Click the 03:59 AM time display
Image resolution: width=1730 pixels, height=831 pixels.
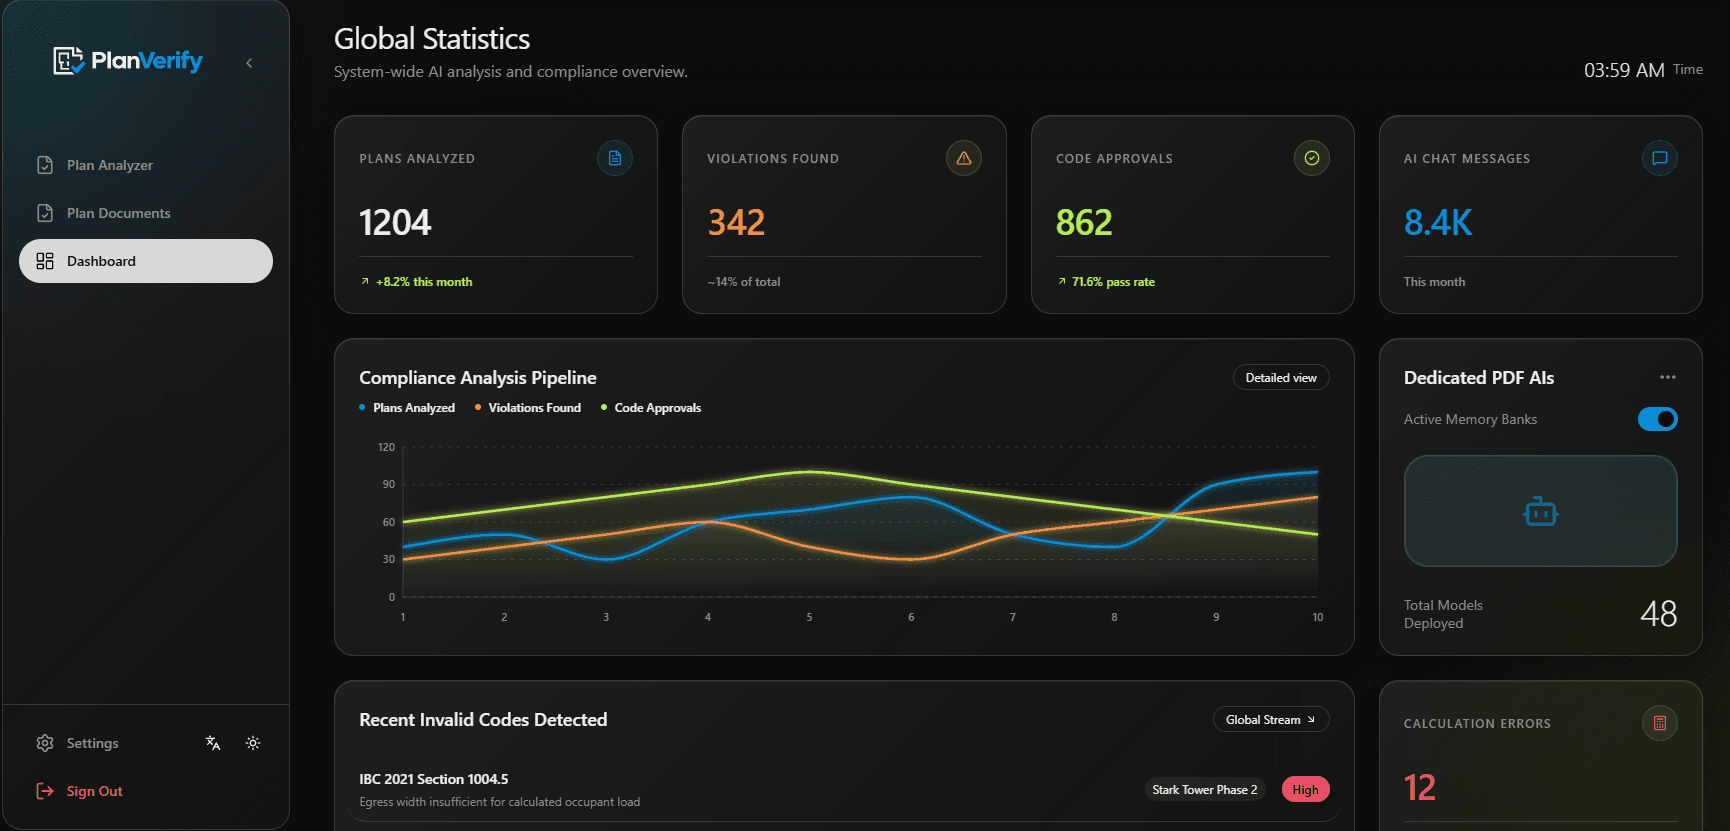1624,70
